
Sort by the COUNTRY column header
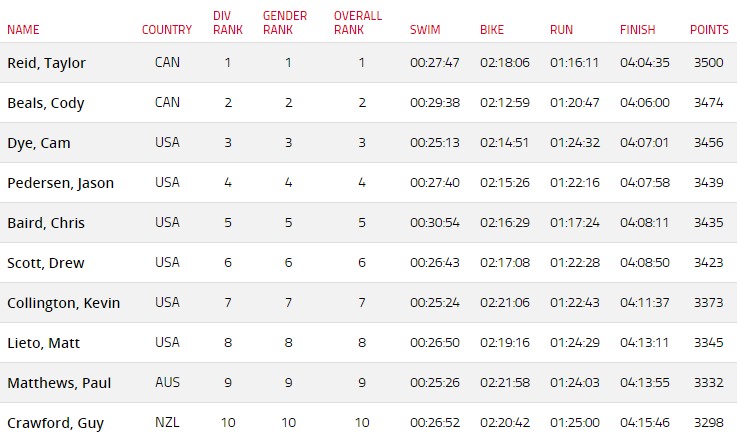click(167, 30)
